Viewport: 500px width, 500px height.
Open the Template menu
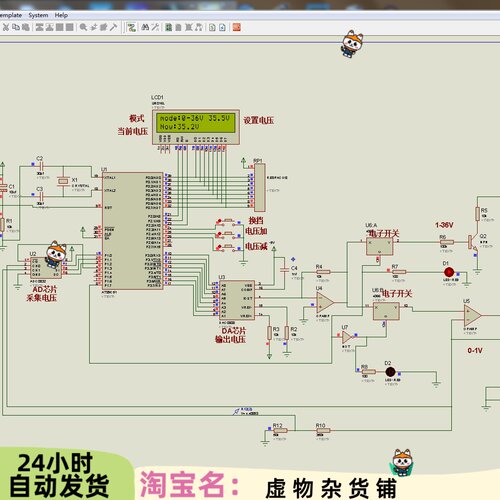click(x=10, y=15)
